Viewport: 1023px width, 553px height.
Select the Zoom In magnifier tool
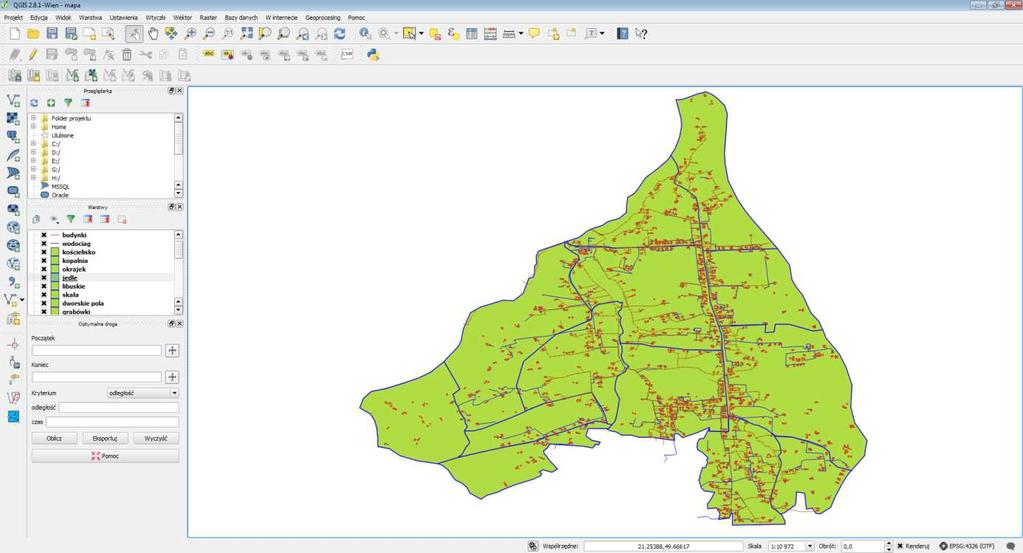(x=190, y=33)
